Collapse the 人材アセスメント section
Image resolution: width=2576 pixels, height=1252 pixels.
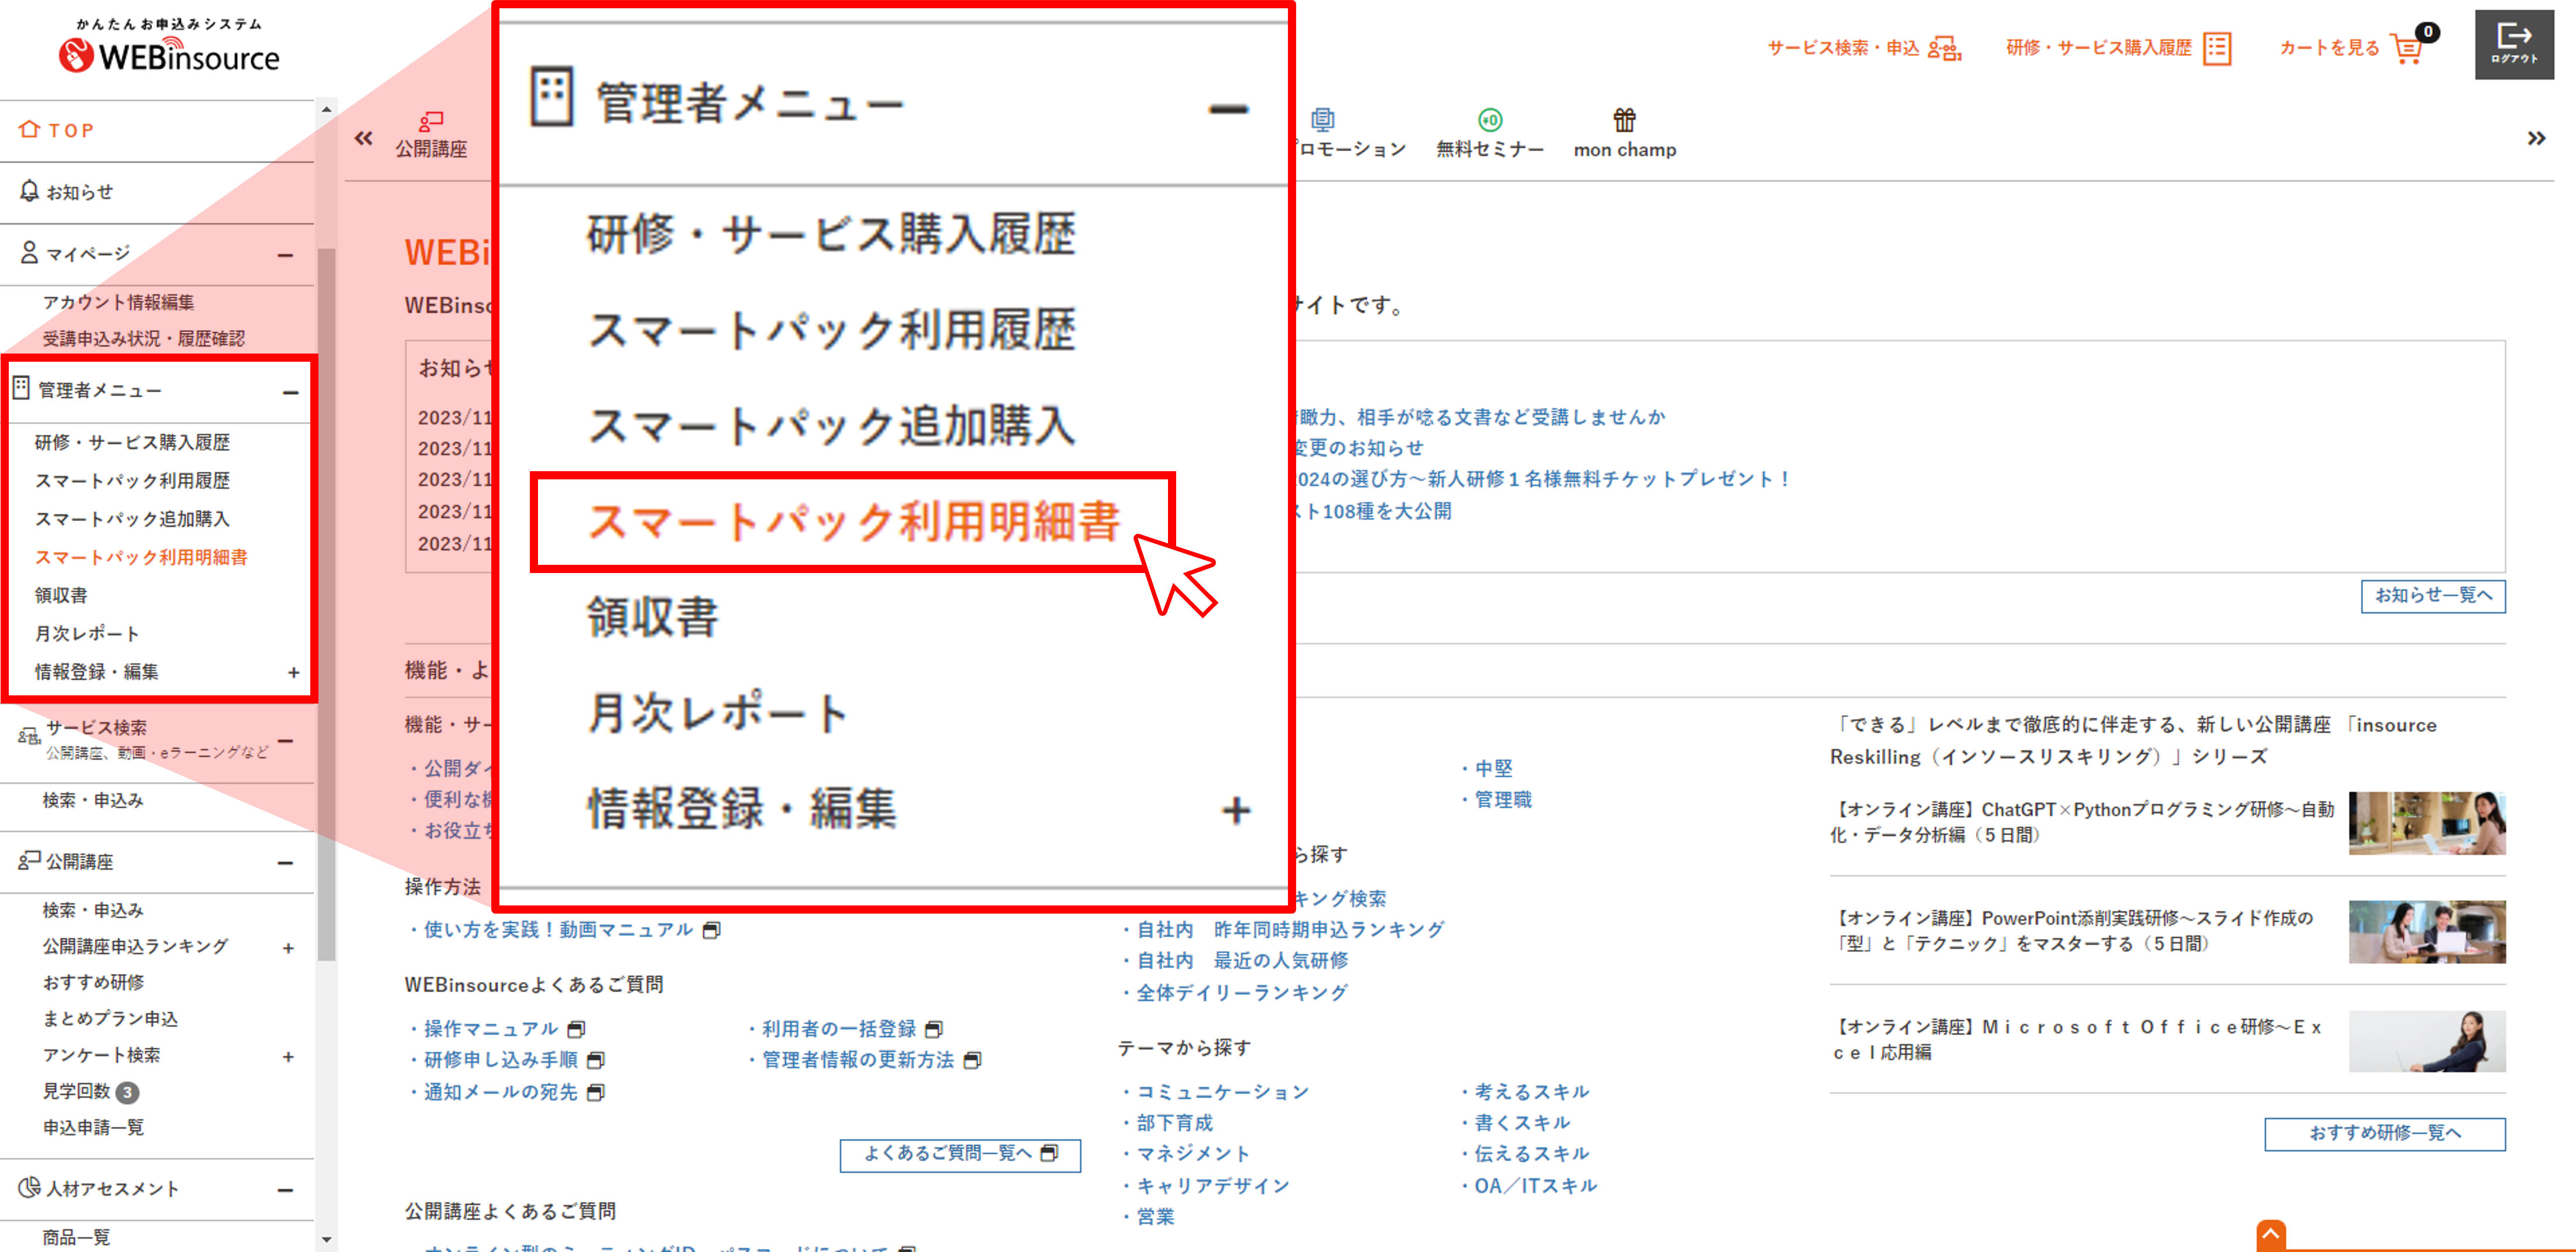tap(286, 1190)
